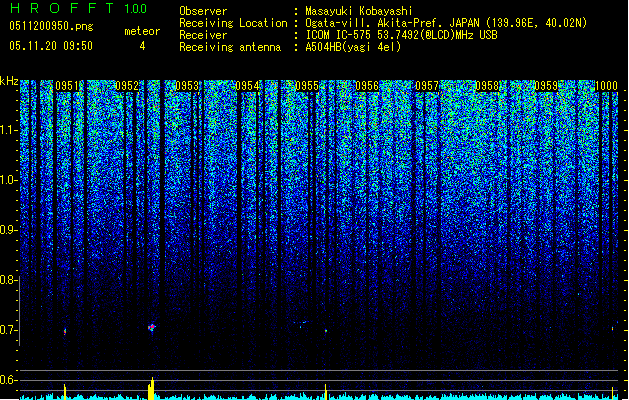
Task: Click the 1.0 frequency axis label
Action: pos(8,181)
